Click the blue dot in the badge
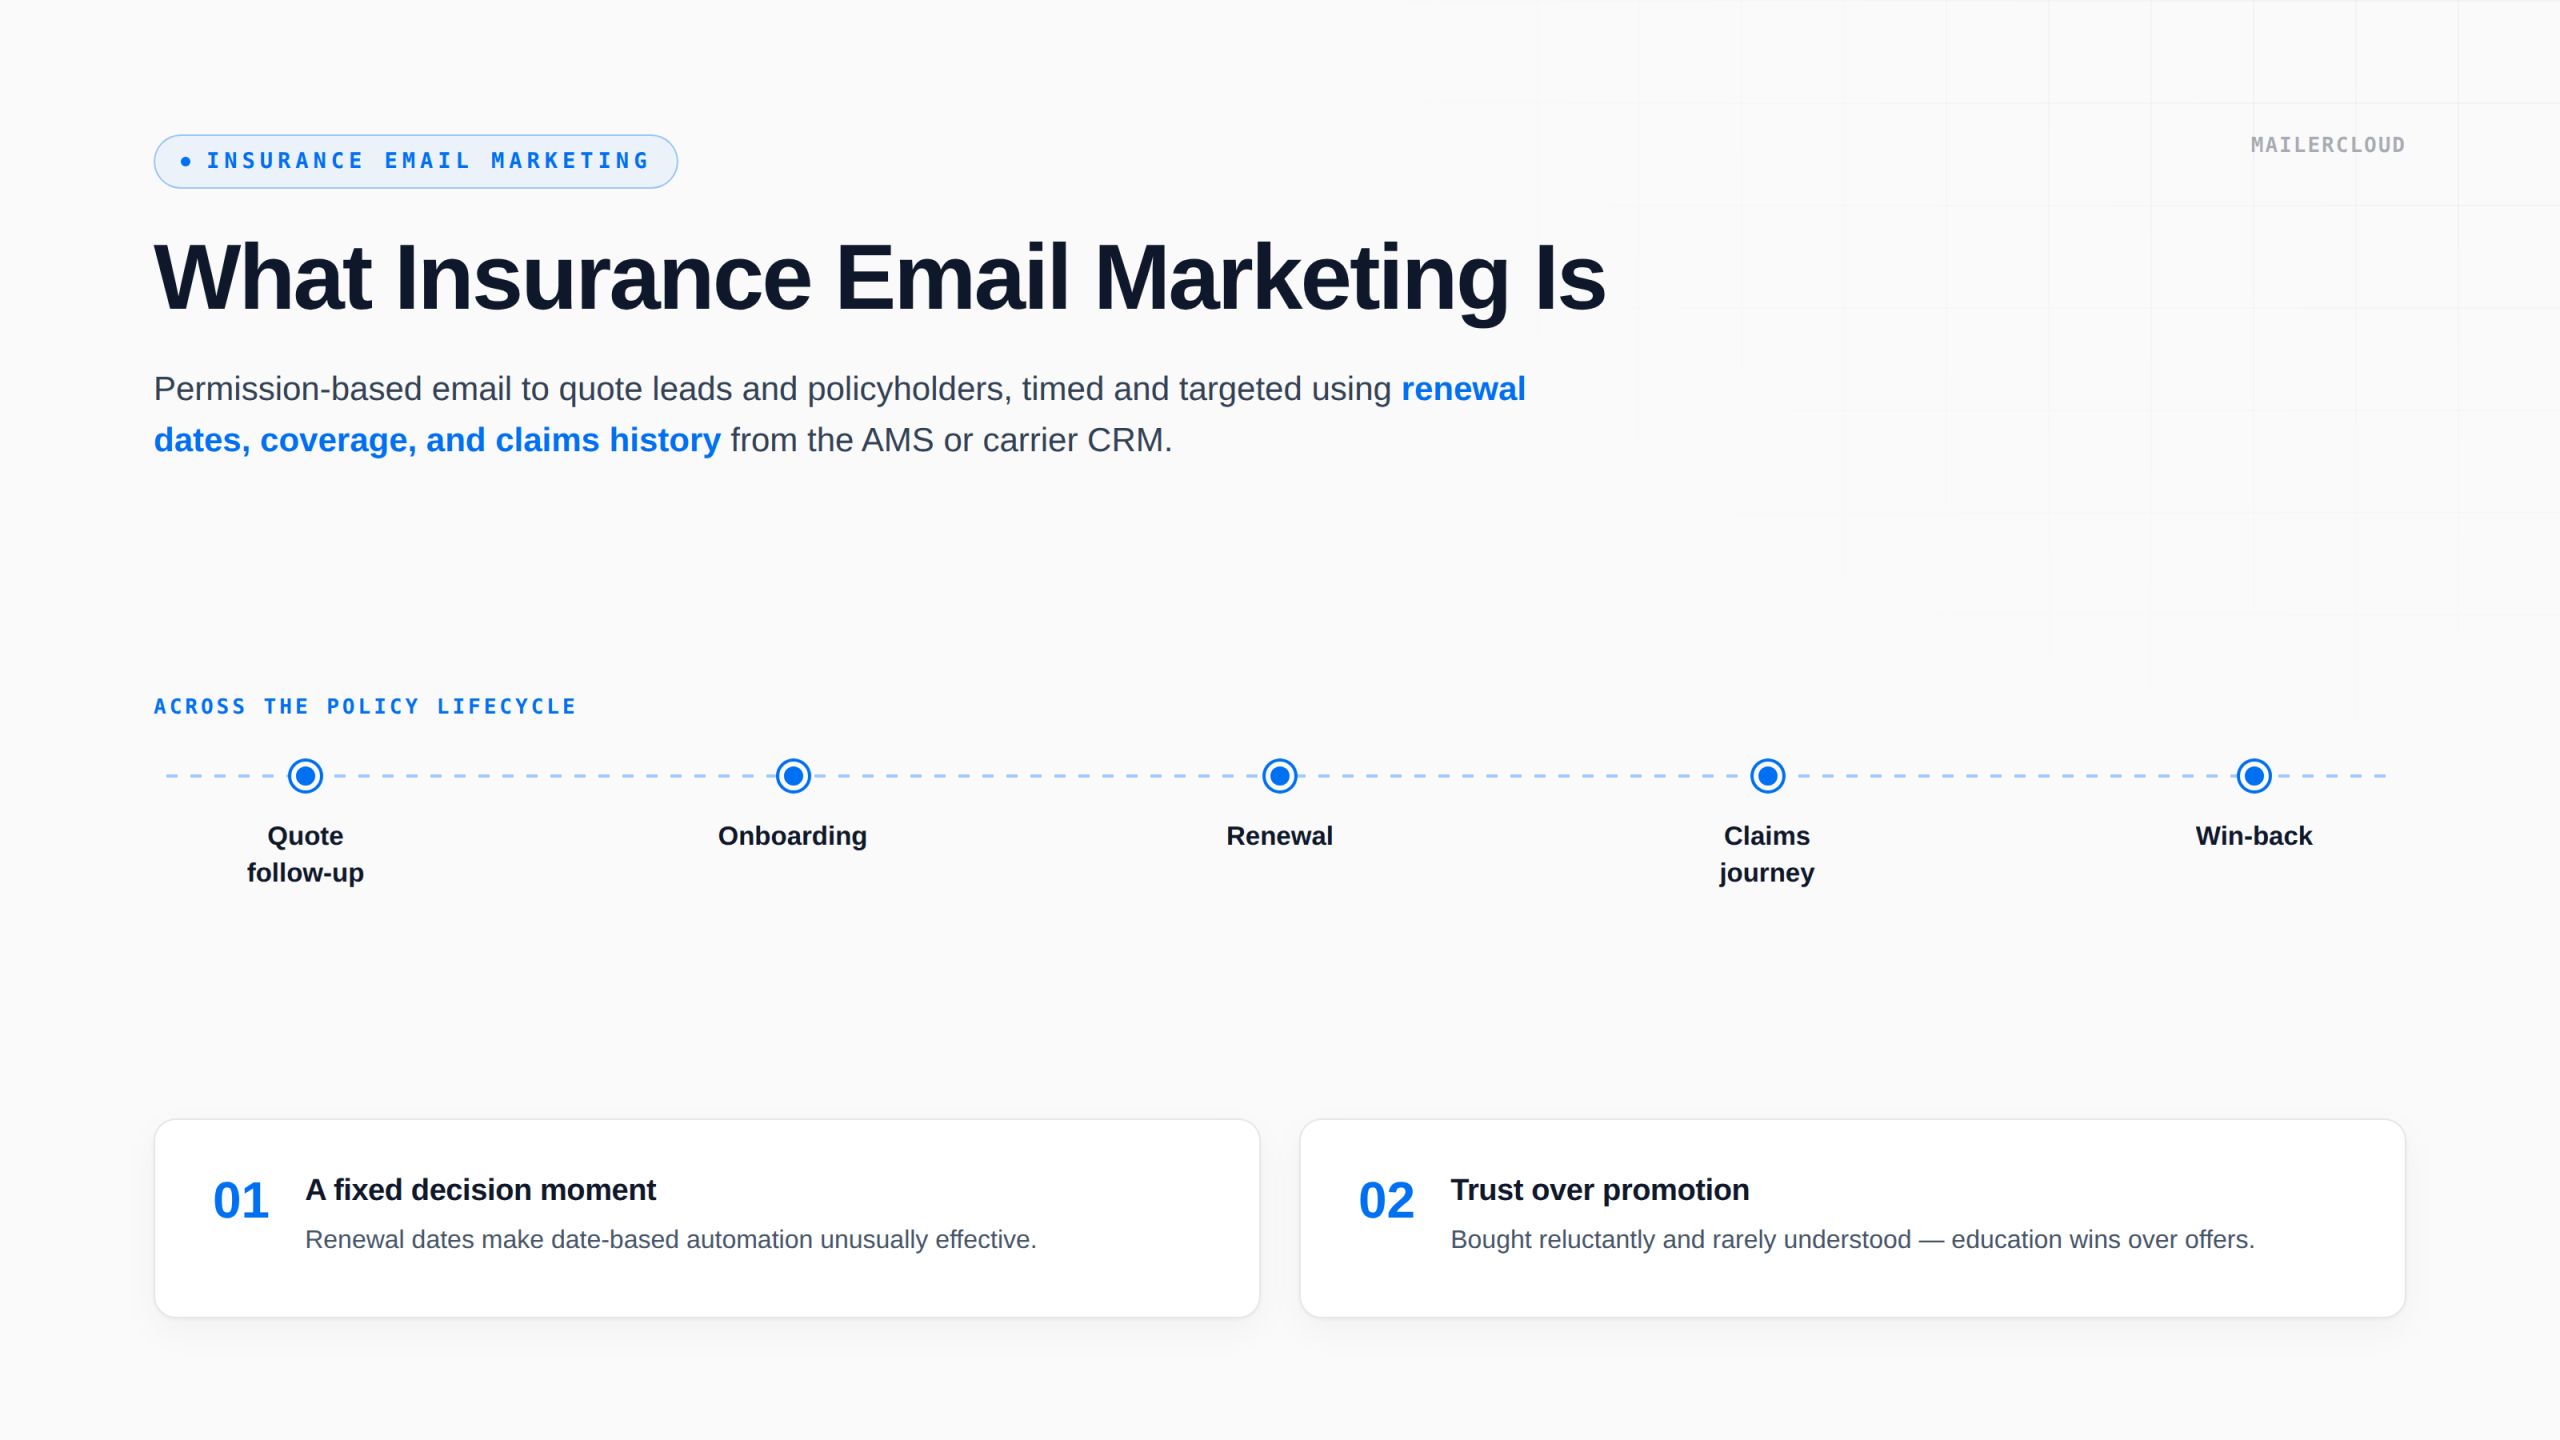The image size is (2560, 1440). click(x=185, y=161)
